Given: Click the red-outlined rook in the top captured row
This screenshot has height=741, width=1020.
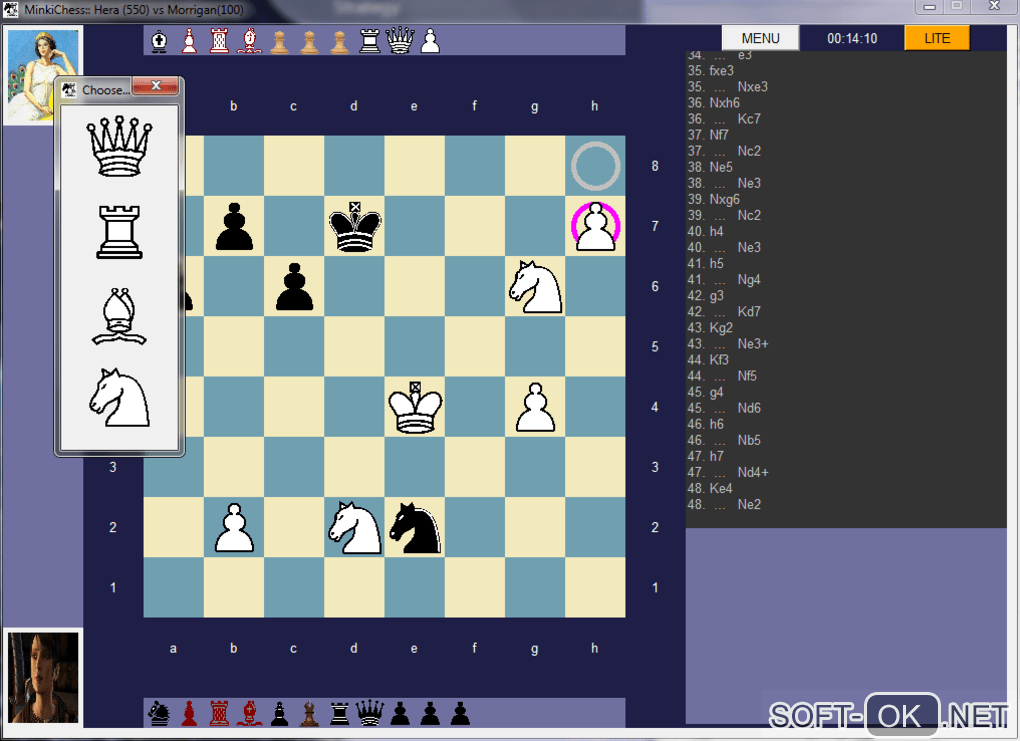Looking at the screenshot, I should pos(219,41).
